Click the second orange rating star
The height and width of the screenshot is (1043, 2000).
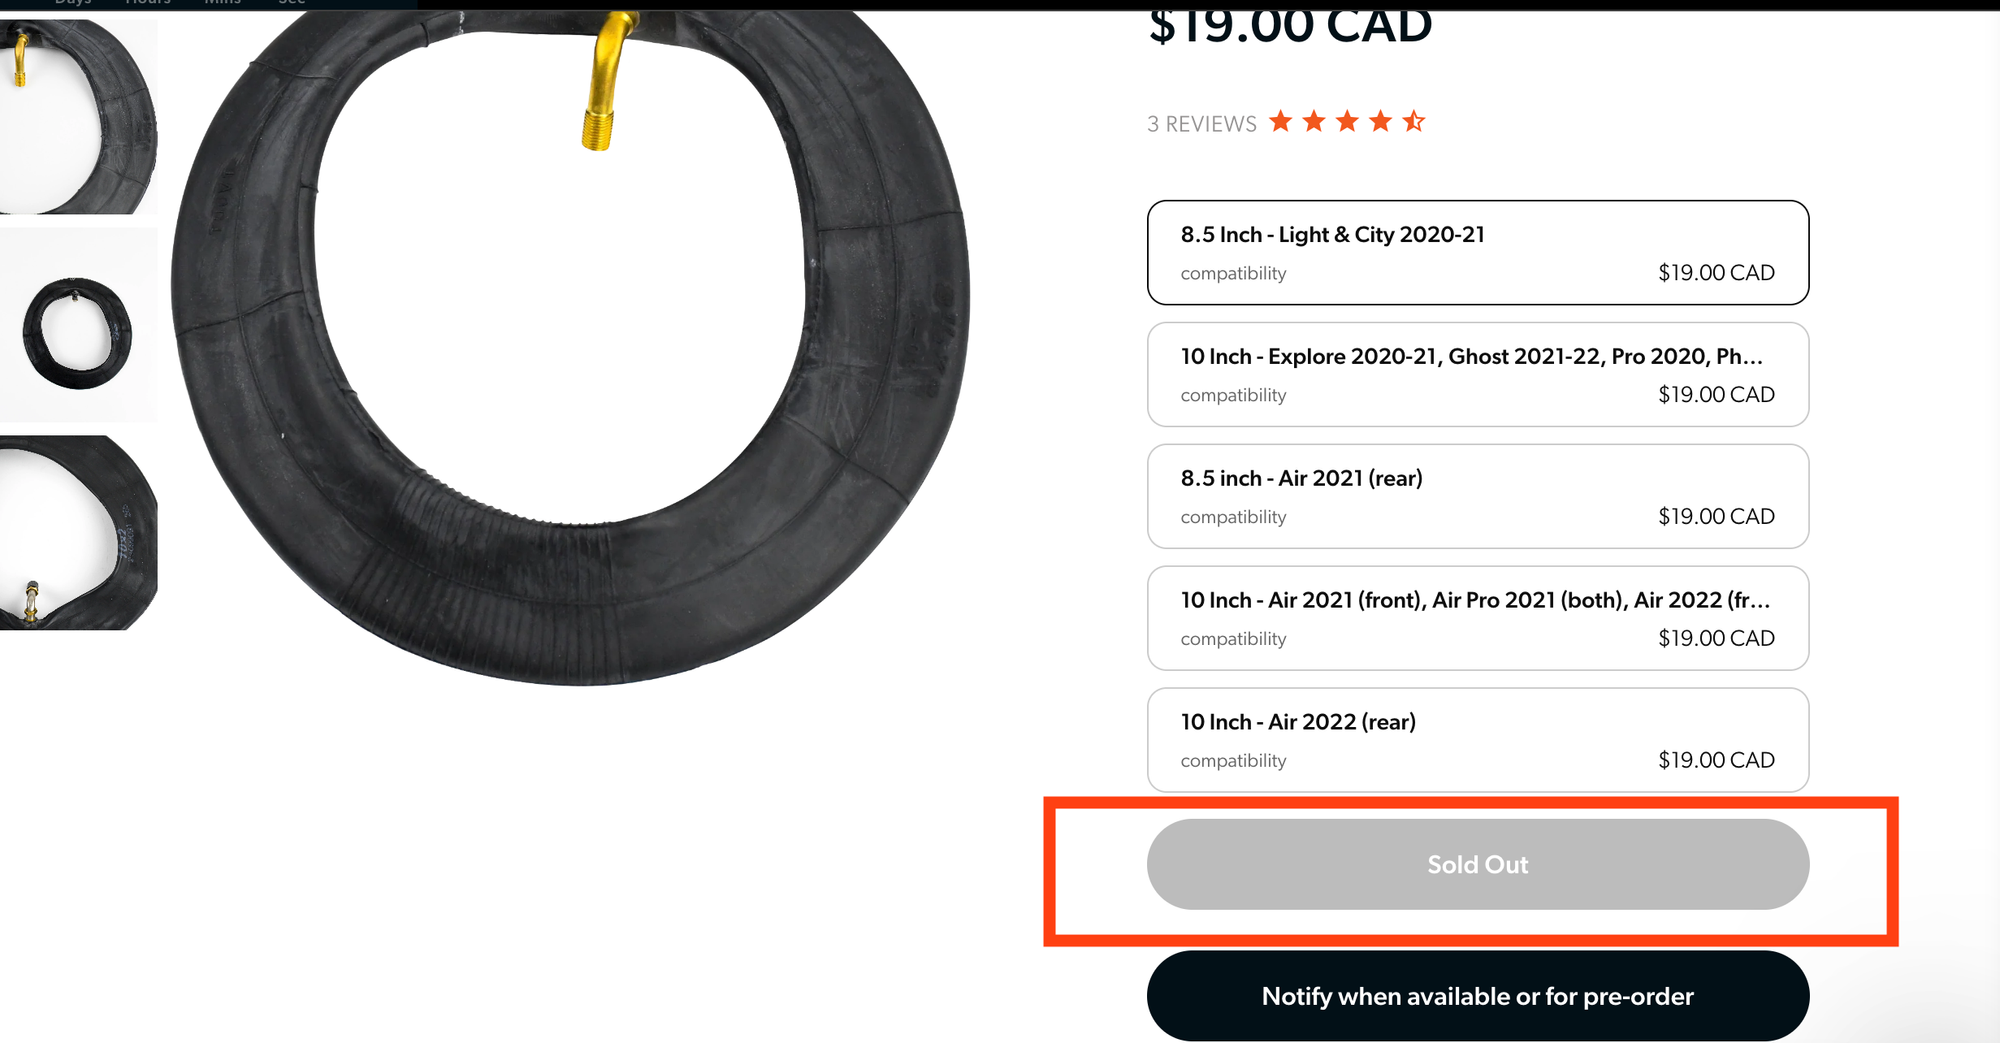point(1314,122)
